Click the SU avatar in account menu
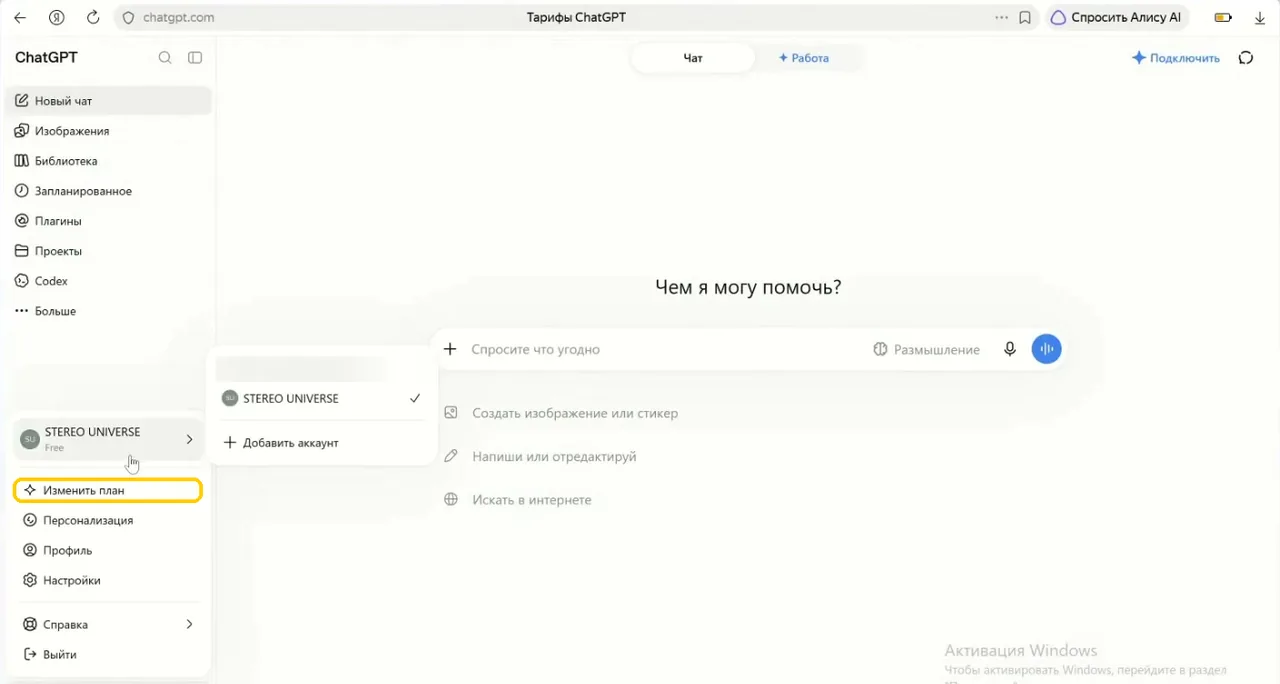The width and height of the screenshot is (1280, 684). coord(30,439)
